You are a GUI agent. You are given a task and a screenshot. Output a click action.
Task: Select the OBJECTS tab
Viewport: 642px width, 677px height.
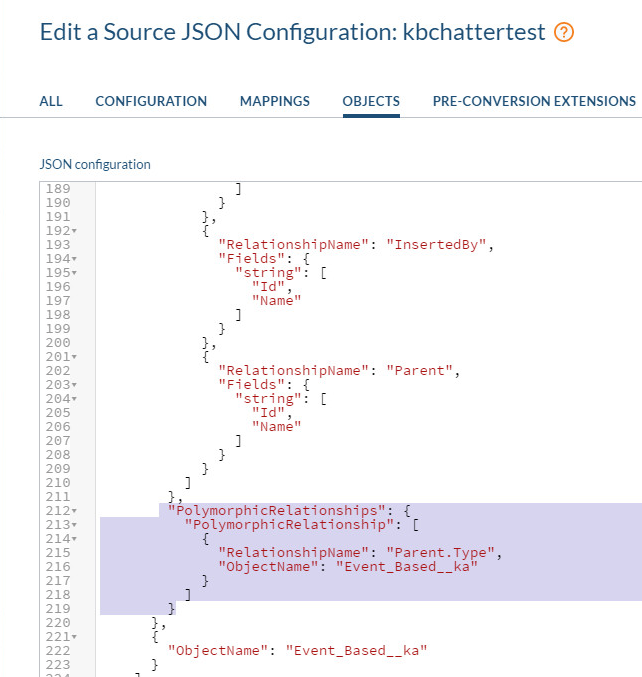pyautogui.click(x=371, y=101)
